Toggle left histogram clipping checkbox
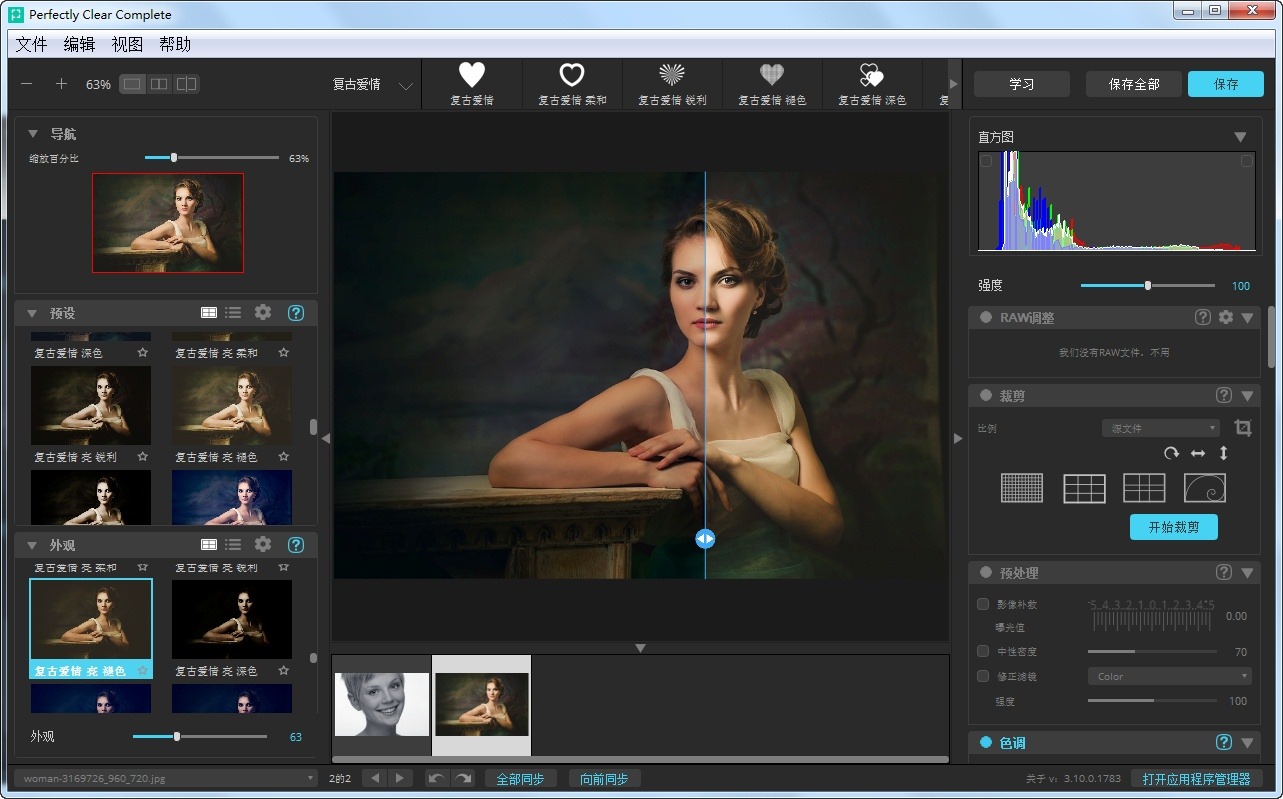Viewport: 1283px width, 799px height. pos(987,161)
